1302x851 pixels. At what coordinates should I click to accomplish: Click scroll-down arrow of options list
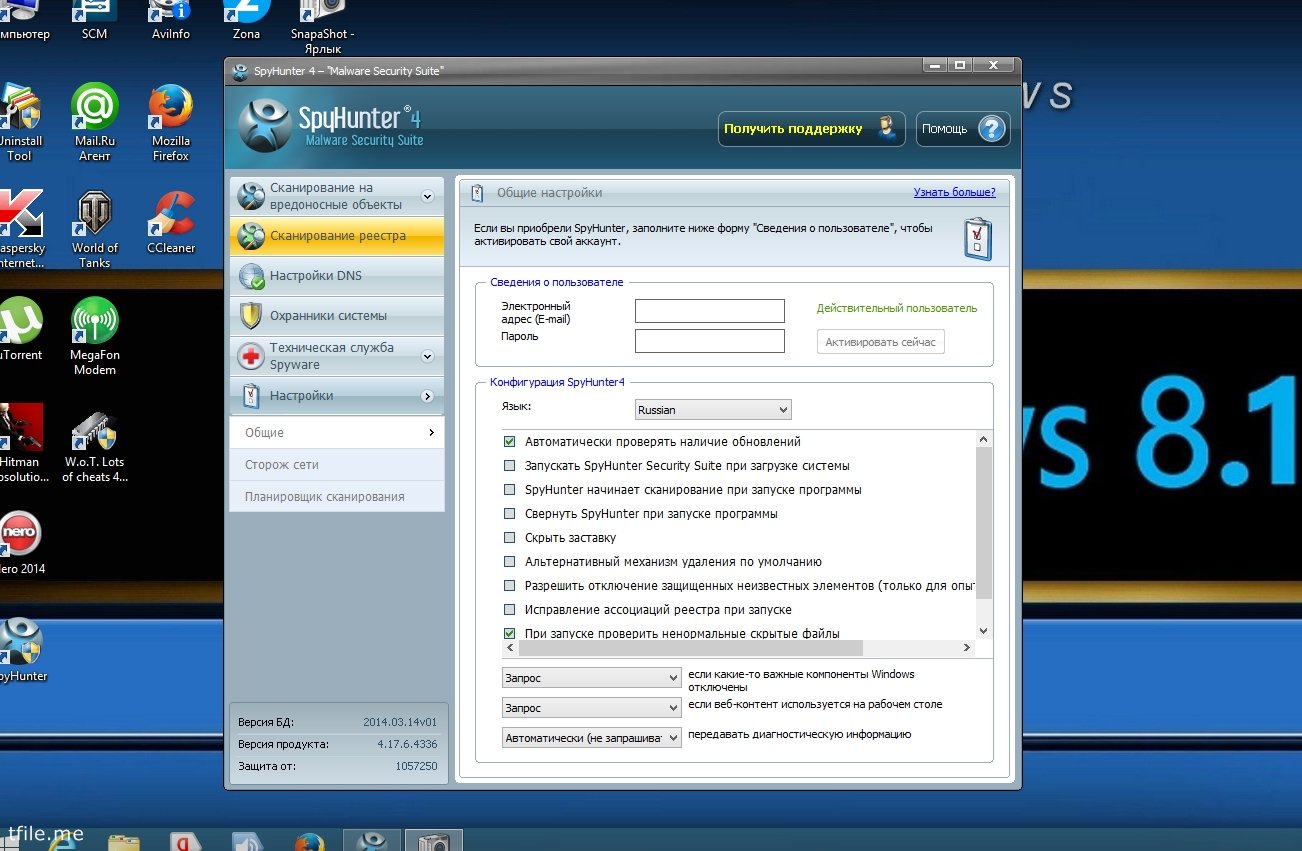point(983,631)
